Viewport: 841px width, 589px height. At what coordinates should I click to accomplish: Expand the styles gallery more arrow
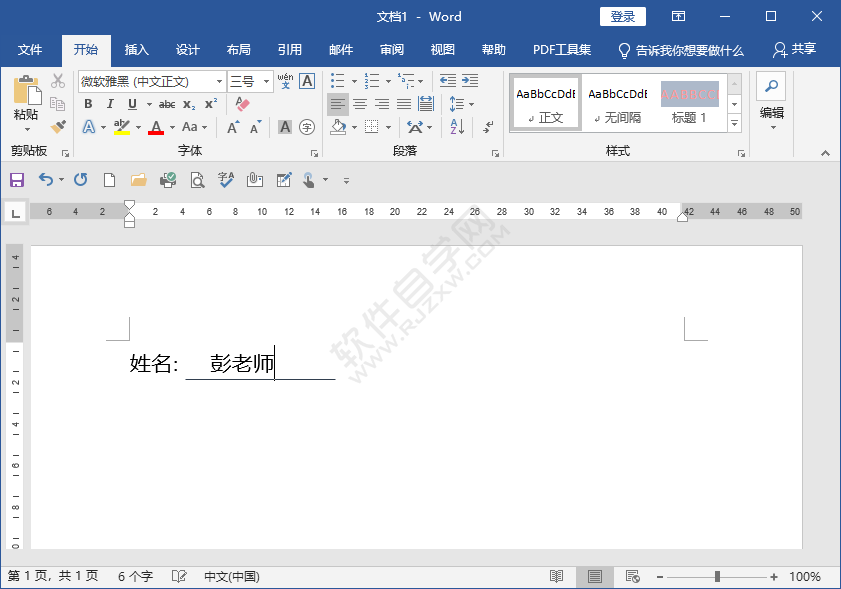point(735,124)
